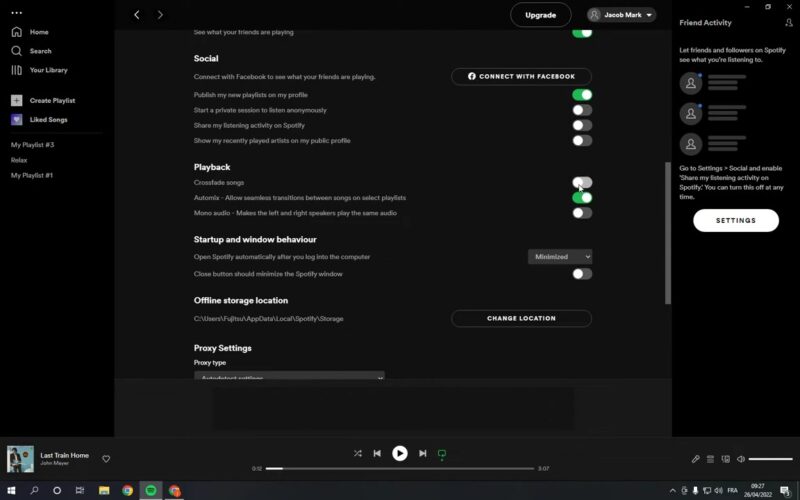
Task: Click the first friend placeholder avatar
Action: pos(691,83)
